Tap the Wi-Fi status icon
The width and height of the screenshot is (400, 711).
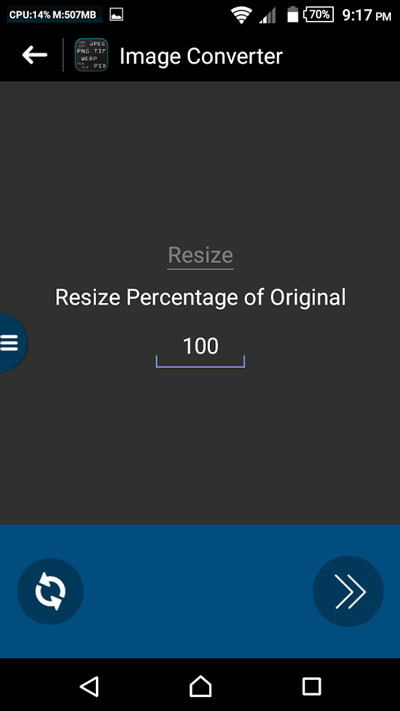[242, 15]
